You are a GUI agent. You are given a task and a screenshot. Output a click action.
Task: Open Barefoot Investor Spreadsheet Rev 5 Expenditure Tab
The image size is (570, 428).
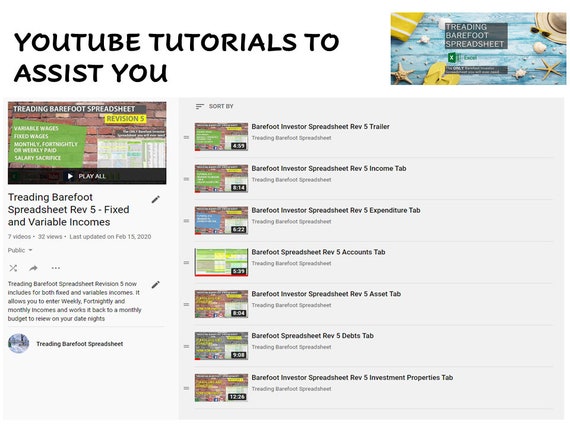coord(336,210)
